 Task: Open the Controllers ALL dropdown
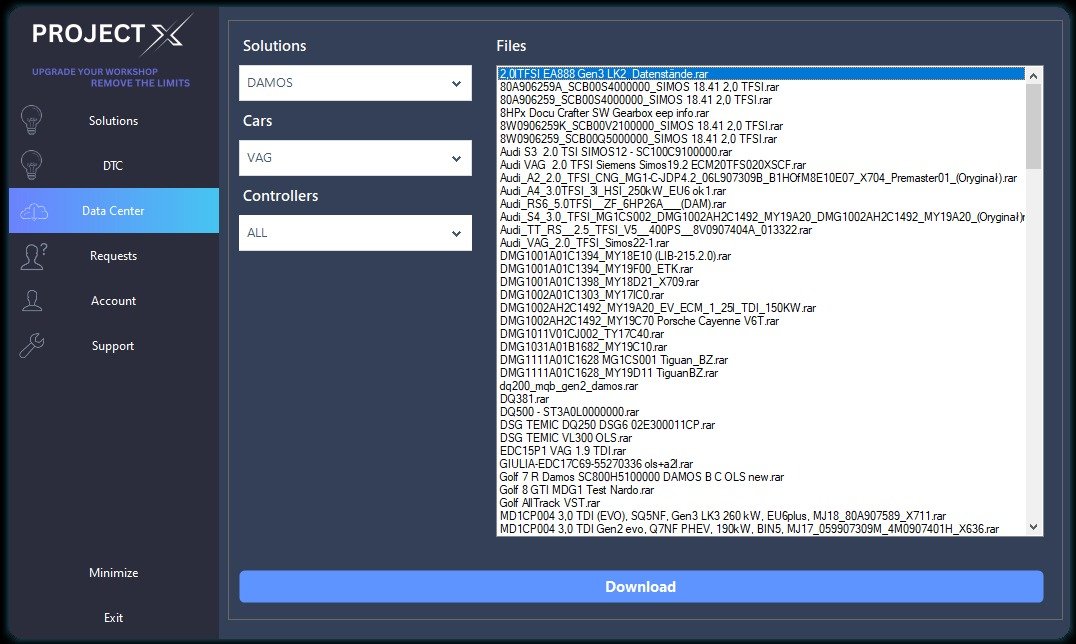(x=355, y=233)
